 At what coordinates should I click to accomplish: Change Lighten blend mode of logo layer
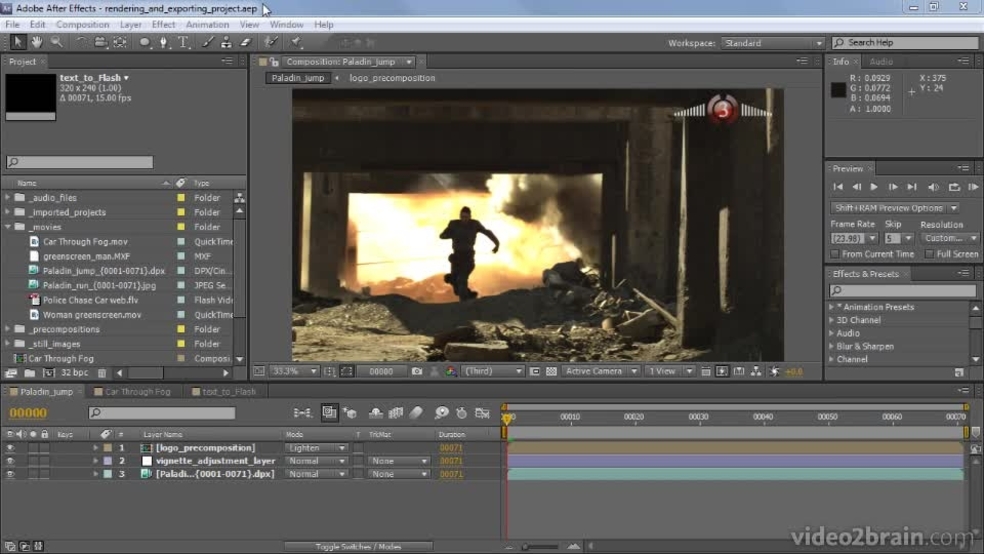coord(316,448)
